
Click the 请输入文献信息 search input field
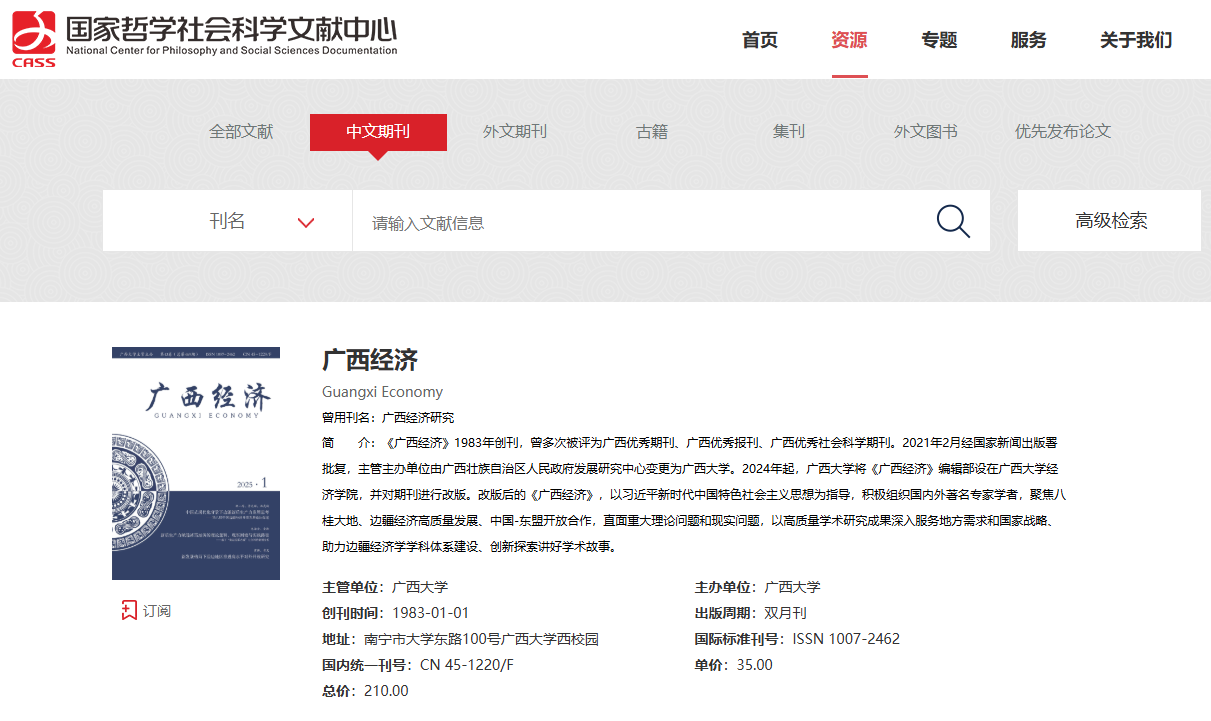[640, 222]
